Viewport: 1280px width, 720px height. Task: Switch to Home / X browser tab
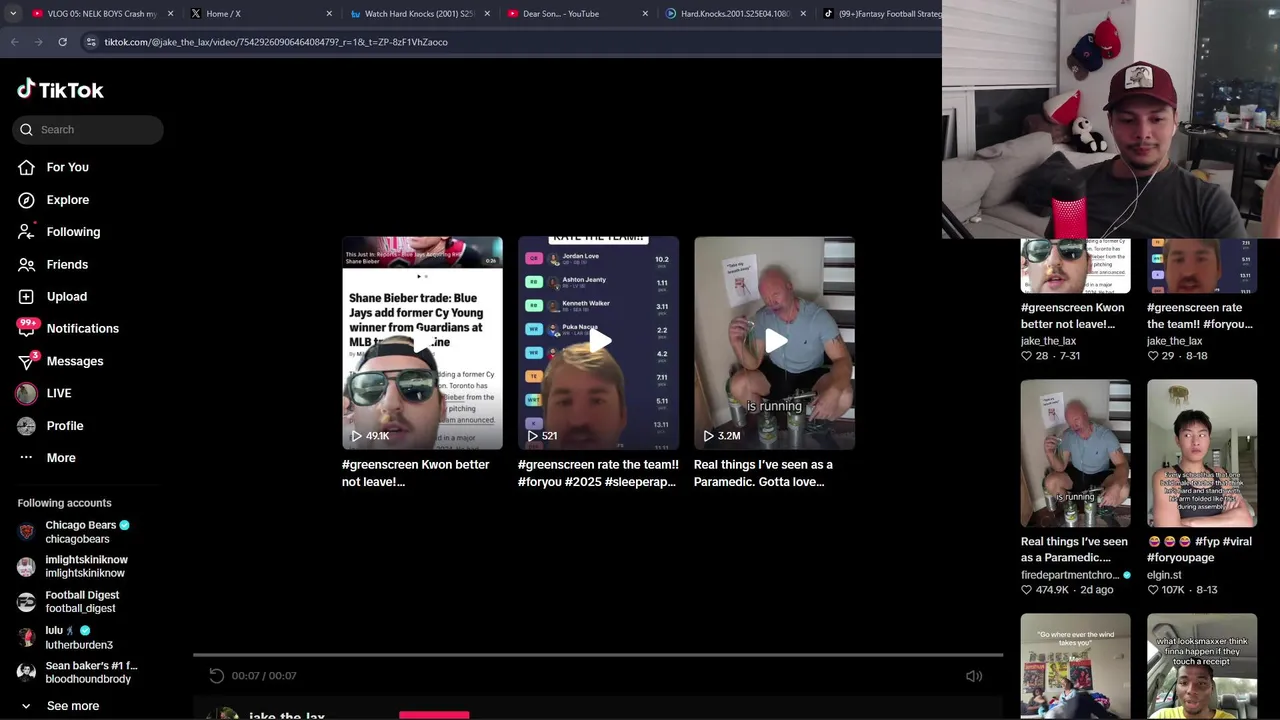tap(260, 14)
